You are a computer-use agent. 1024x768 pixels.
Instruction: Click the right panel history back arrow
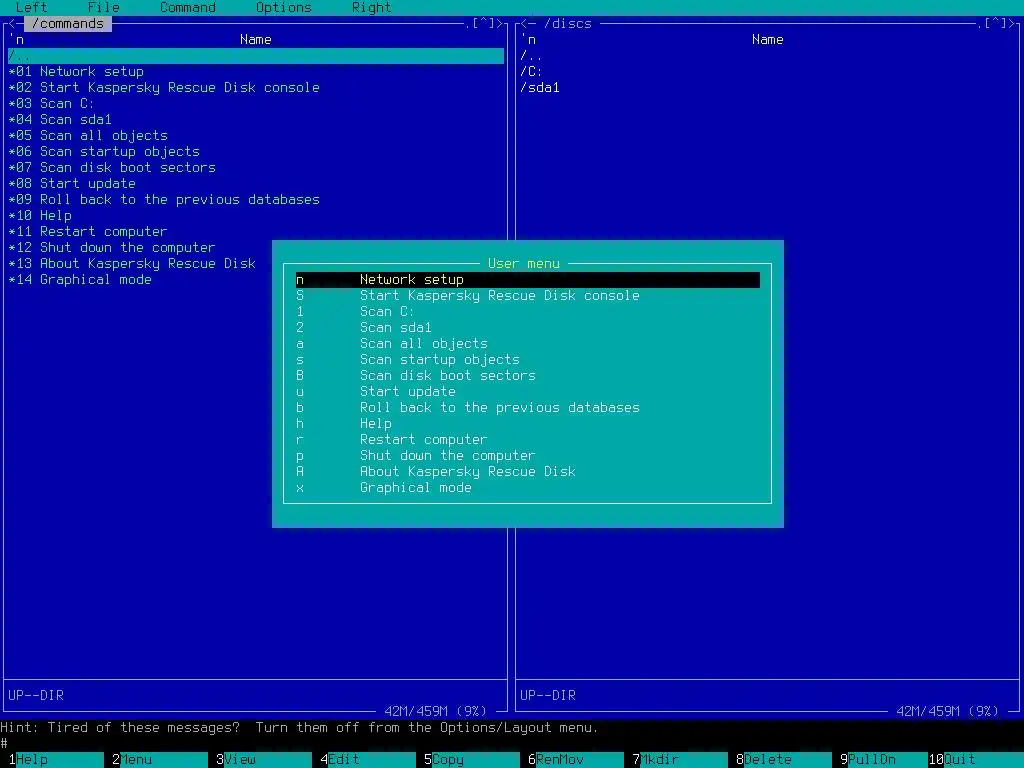pyautogui.click(x=524, y=24)
